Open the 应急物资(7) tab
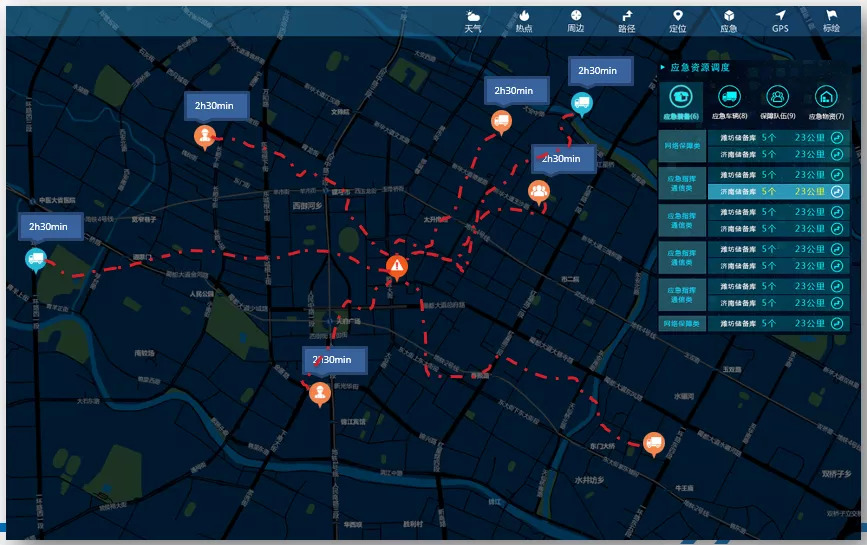The width and height of the screenshot is (867, 545). click(825, 103)
